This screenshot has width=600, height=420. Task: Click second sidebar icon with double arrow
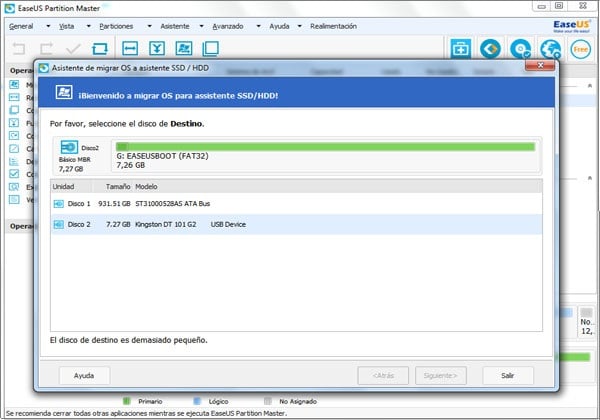coord(14,97)
